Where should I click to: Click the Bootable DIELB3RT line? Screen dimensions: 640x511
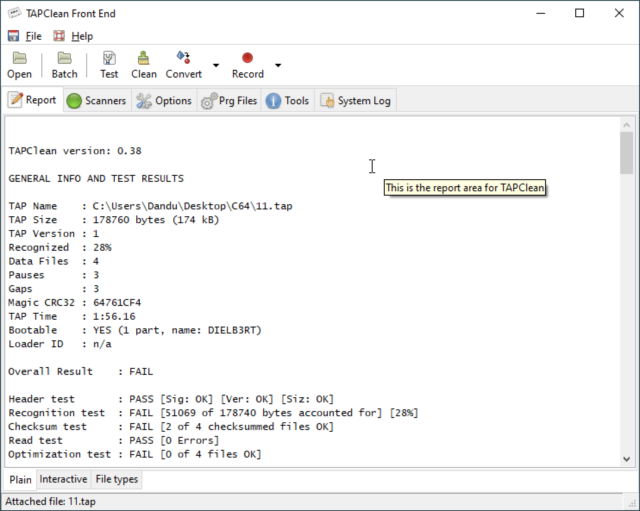coord(135,330)
